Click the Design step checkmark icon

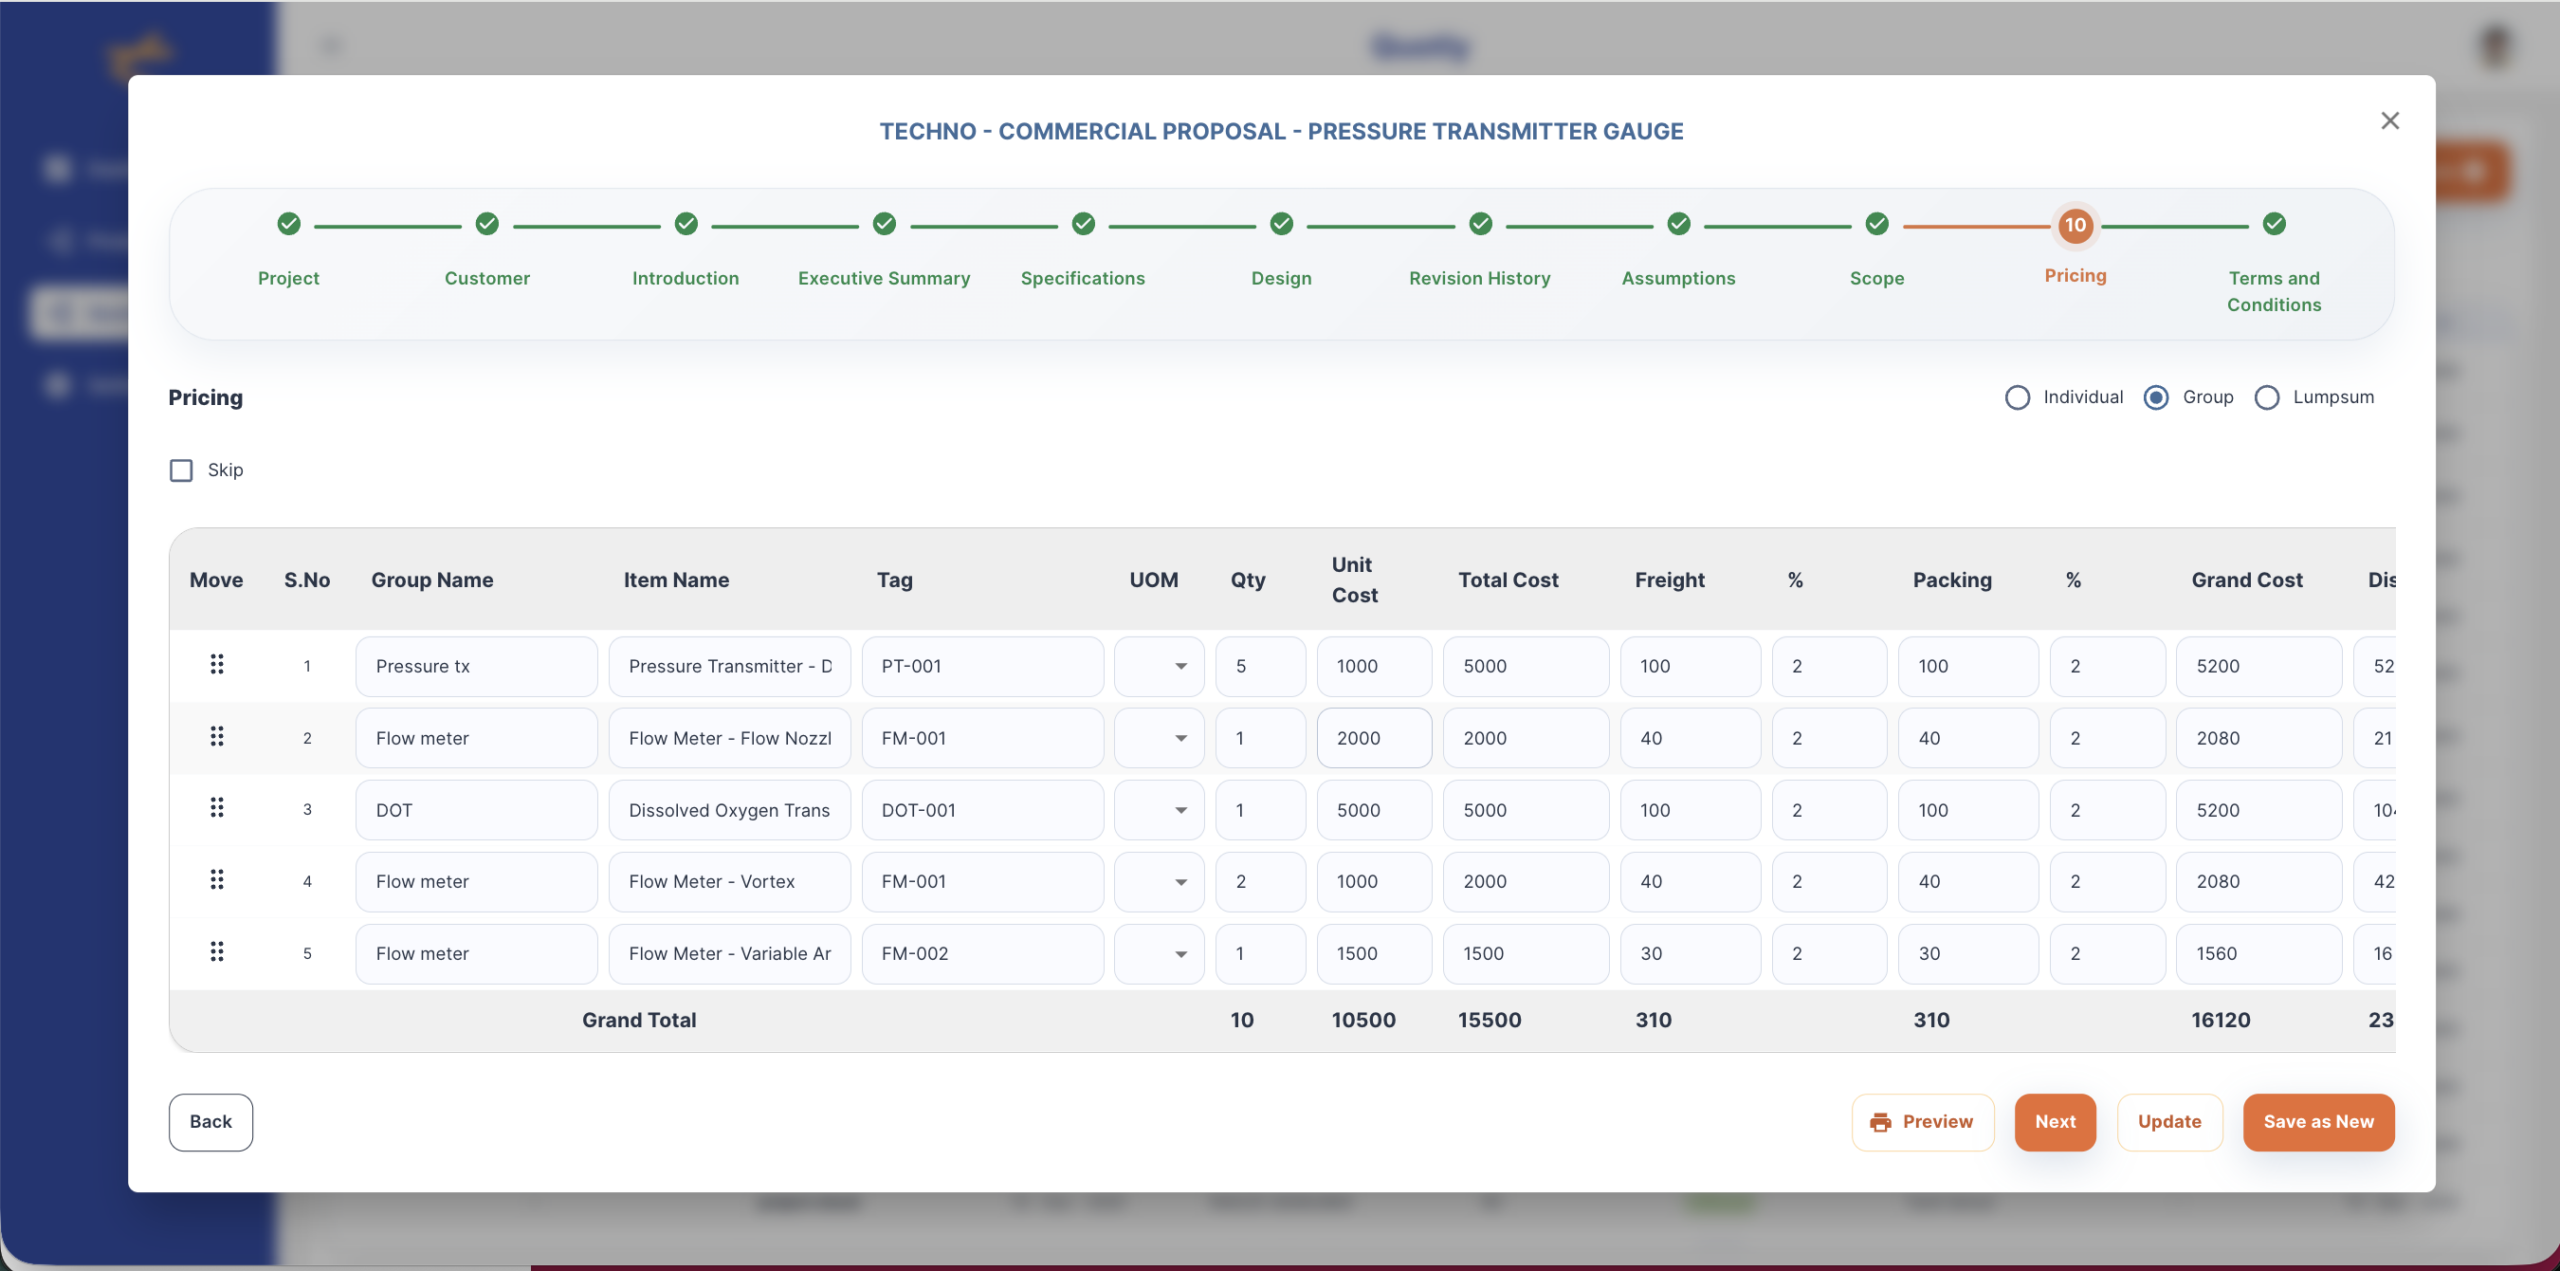pos(1281,224)
